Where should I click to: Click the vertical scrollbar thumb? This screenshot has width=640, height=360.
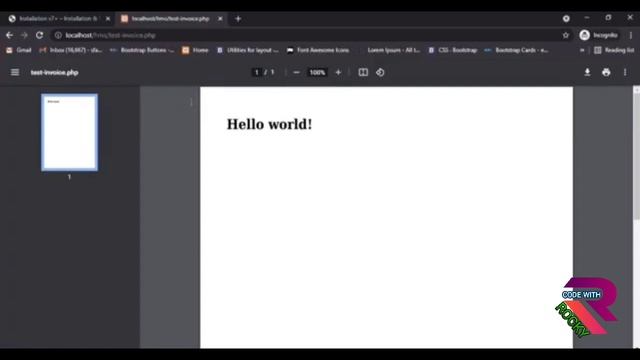tap(636, 157)
